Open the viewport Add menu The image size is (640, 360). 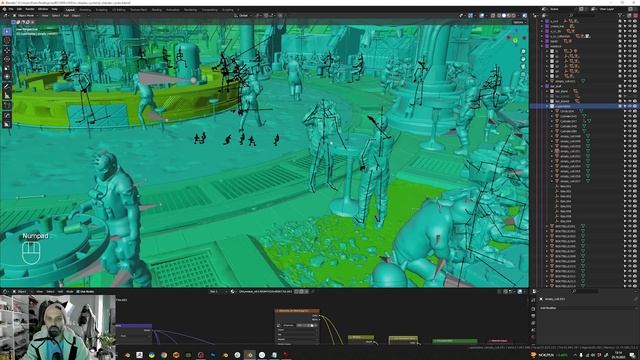[66, 16]
